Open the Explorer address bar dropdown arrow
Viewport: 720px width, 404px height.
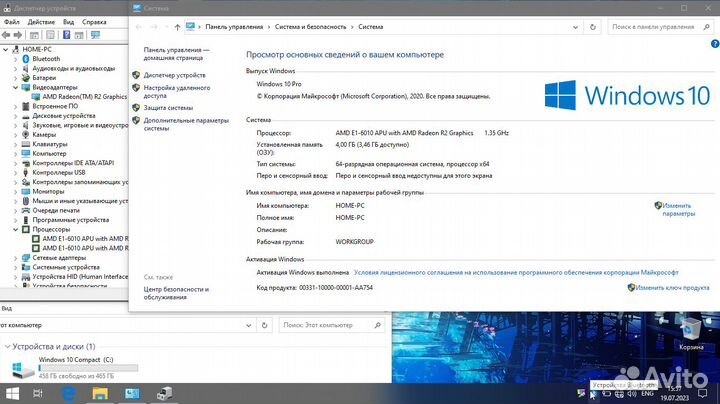click(x=248, y=325)
